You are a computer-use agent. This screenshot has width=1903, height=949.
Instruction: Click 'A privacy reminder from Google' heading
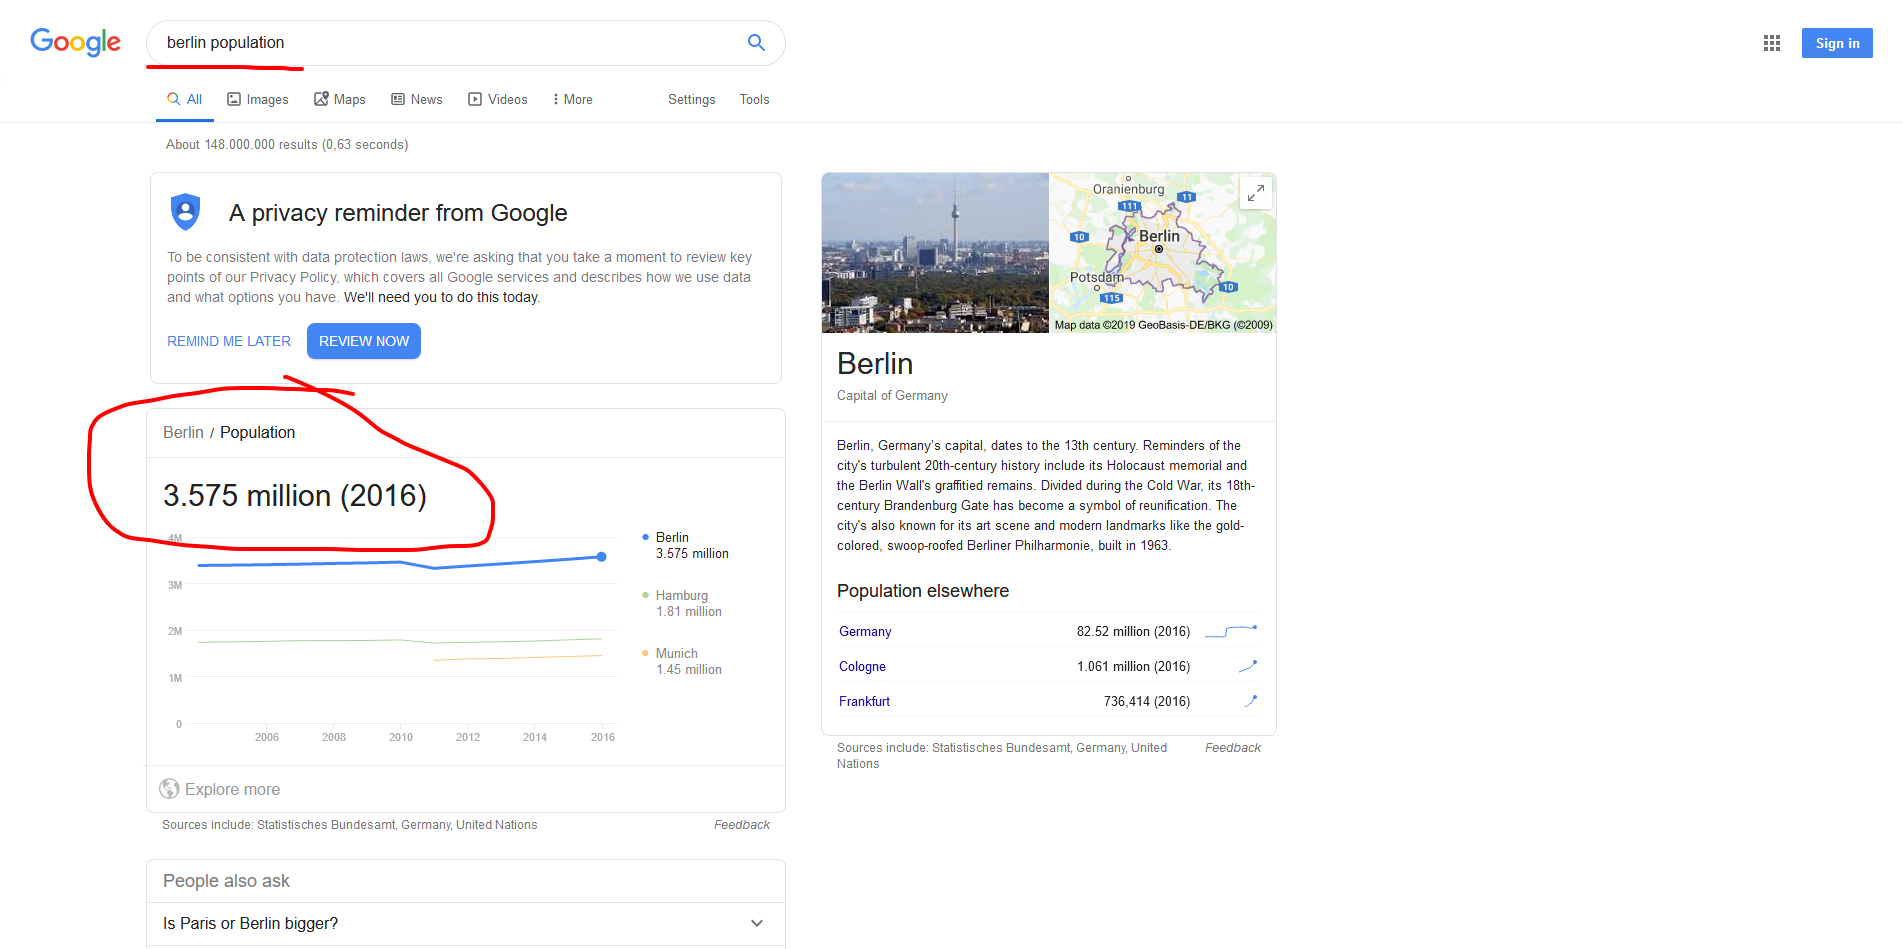click(398, 212)
